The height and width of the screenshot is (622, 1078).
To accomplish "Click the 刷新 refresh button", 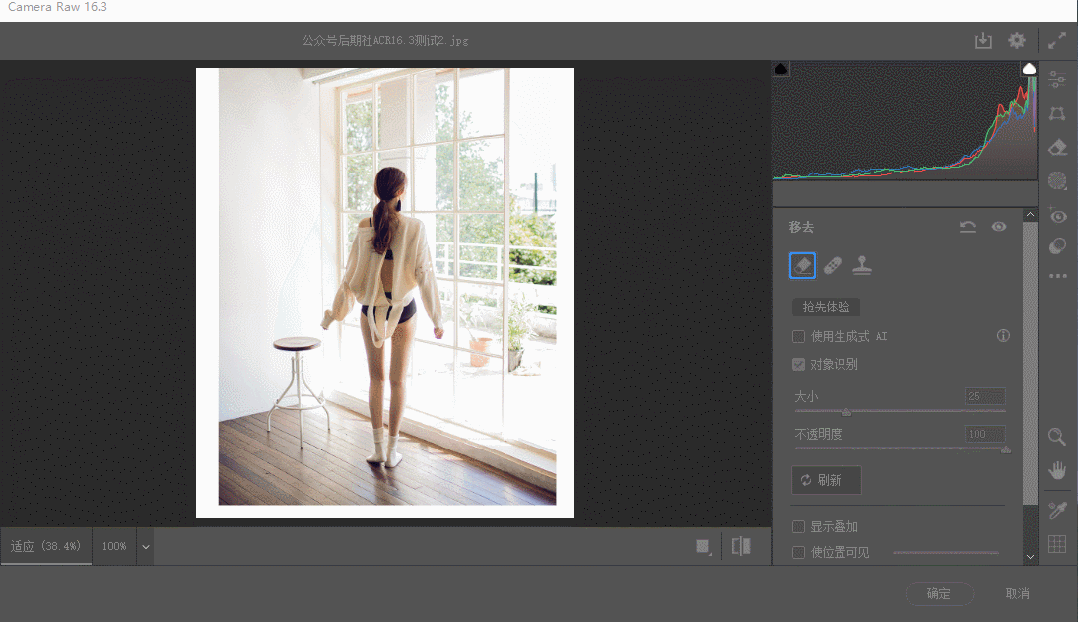I will pyautogui.click(x=826, y=480).
